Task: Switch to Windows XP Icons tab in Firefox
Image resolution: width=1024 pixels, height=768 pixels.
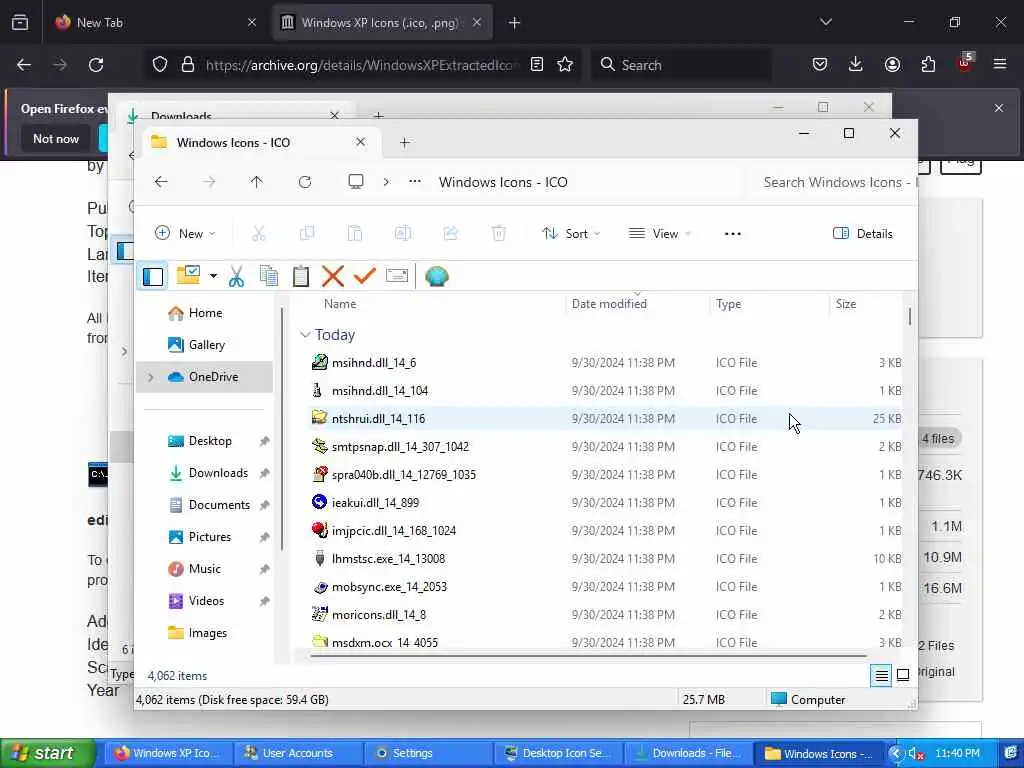Action: point(382,23)
